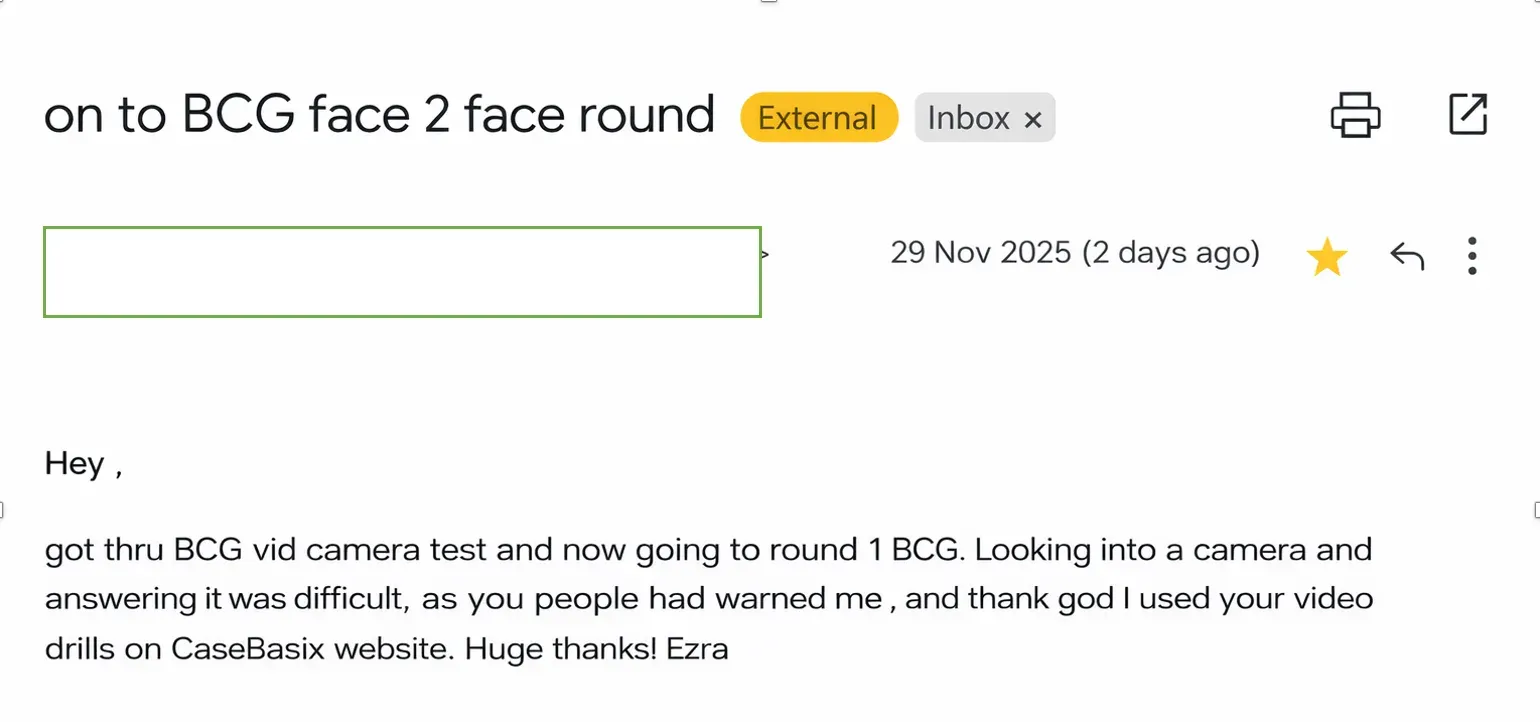
Task: Select the grey Inbox label chip
Action: click(x=968, y=118)
